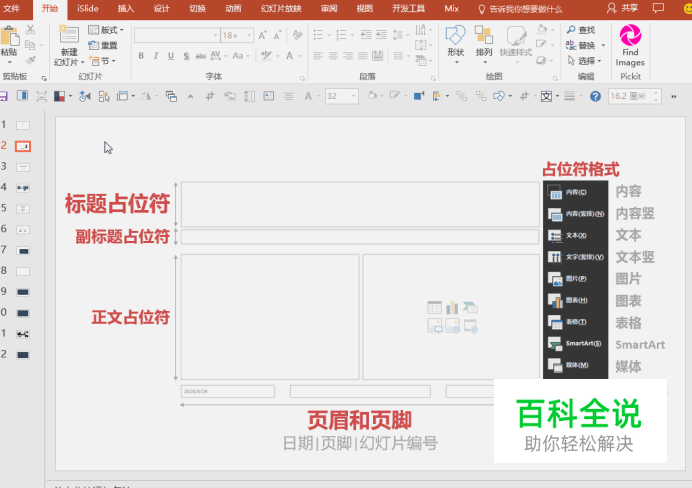Toggle italic formatting
692x488 pixels.
pyautogui.click(x=156, y=56)
